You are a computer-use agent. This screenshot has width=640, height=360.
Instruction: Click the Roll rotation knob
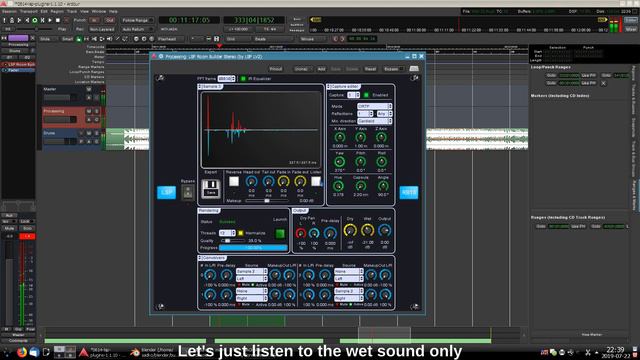tap(381, 162)
